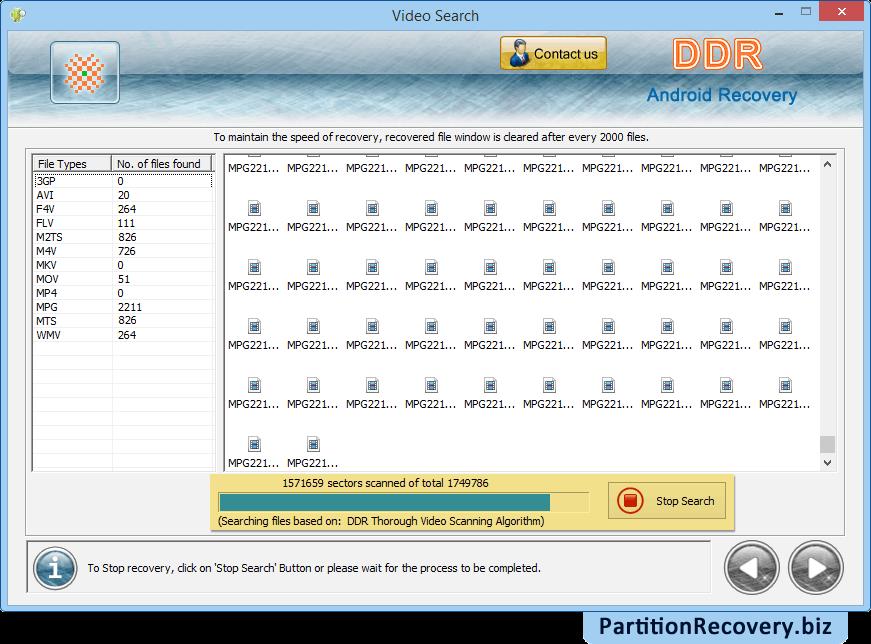Click the count 111 in the FLV row
Image resolution: width=871 pixels, height=644 pixels.
[x=126, y=223]
